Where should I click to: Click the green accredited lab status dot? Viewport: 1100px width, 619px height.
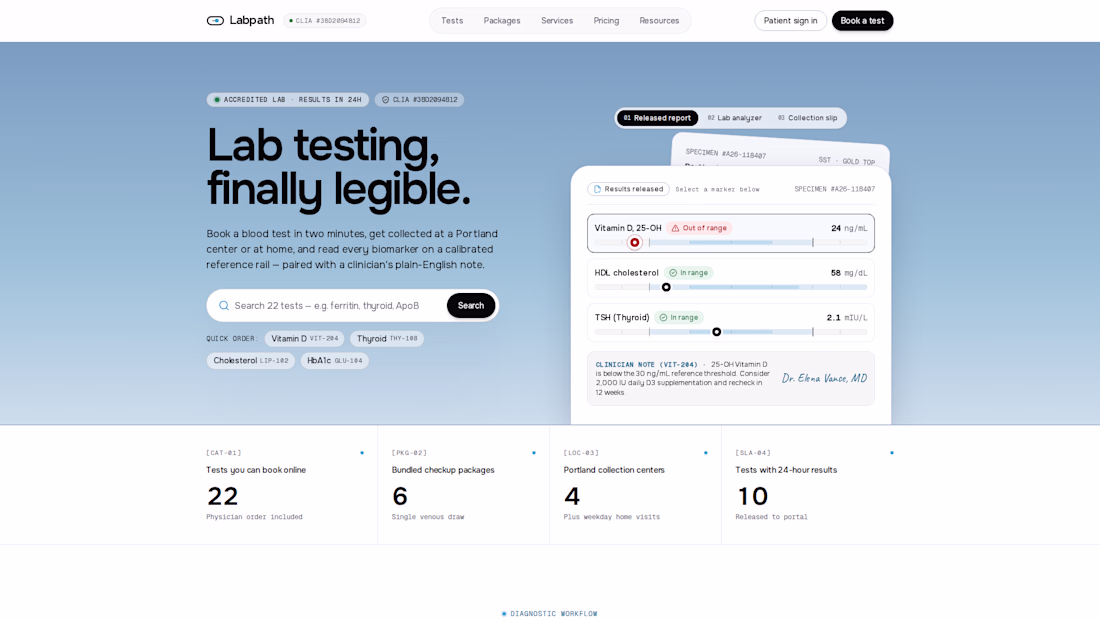[217, 100]
